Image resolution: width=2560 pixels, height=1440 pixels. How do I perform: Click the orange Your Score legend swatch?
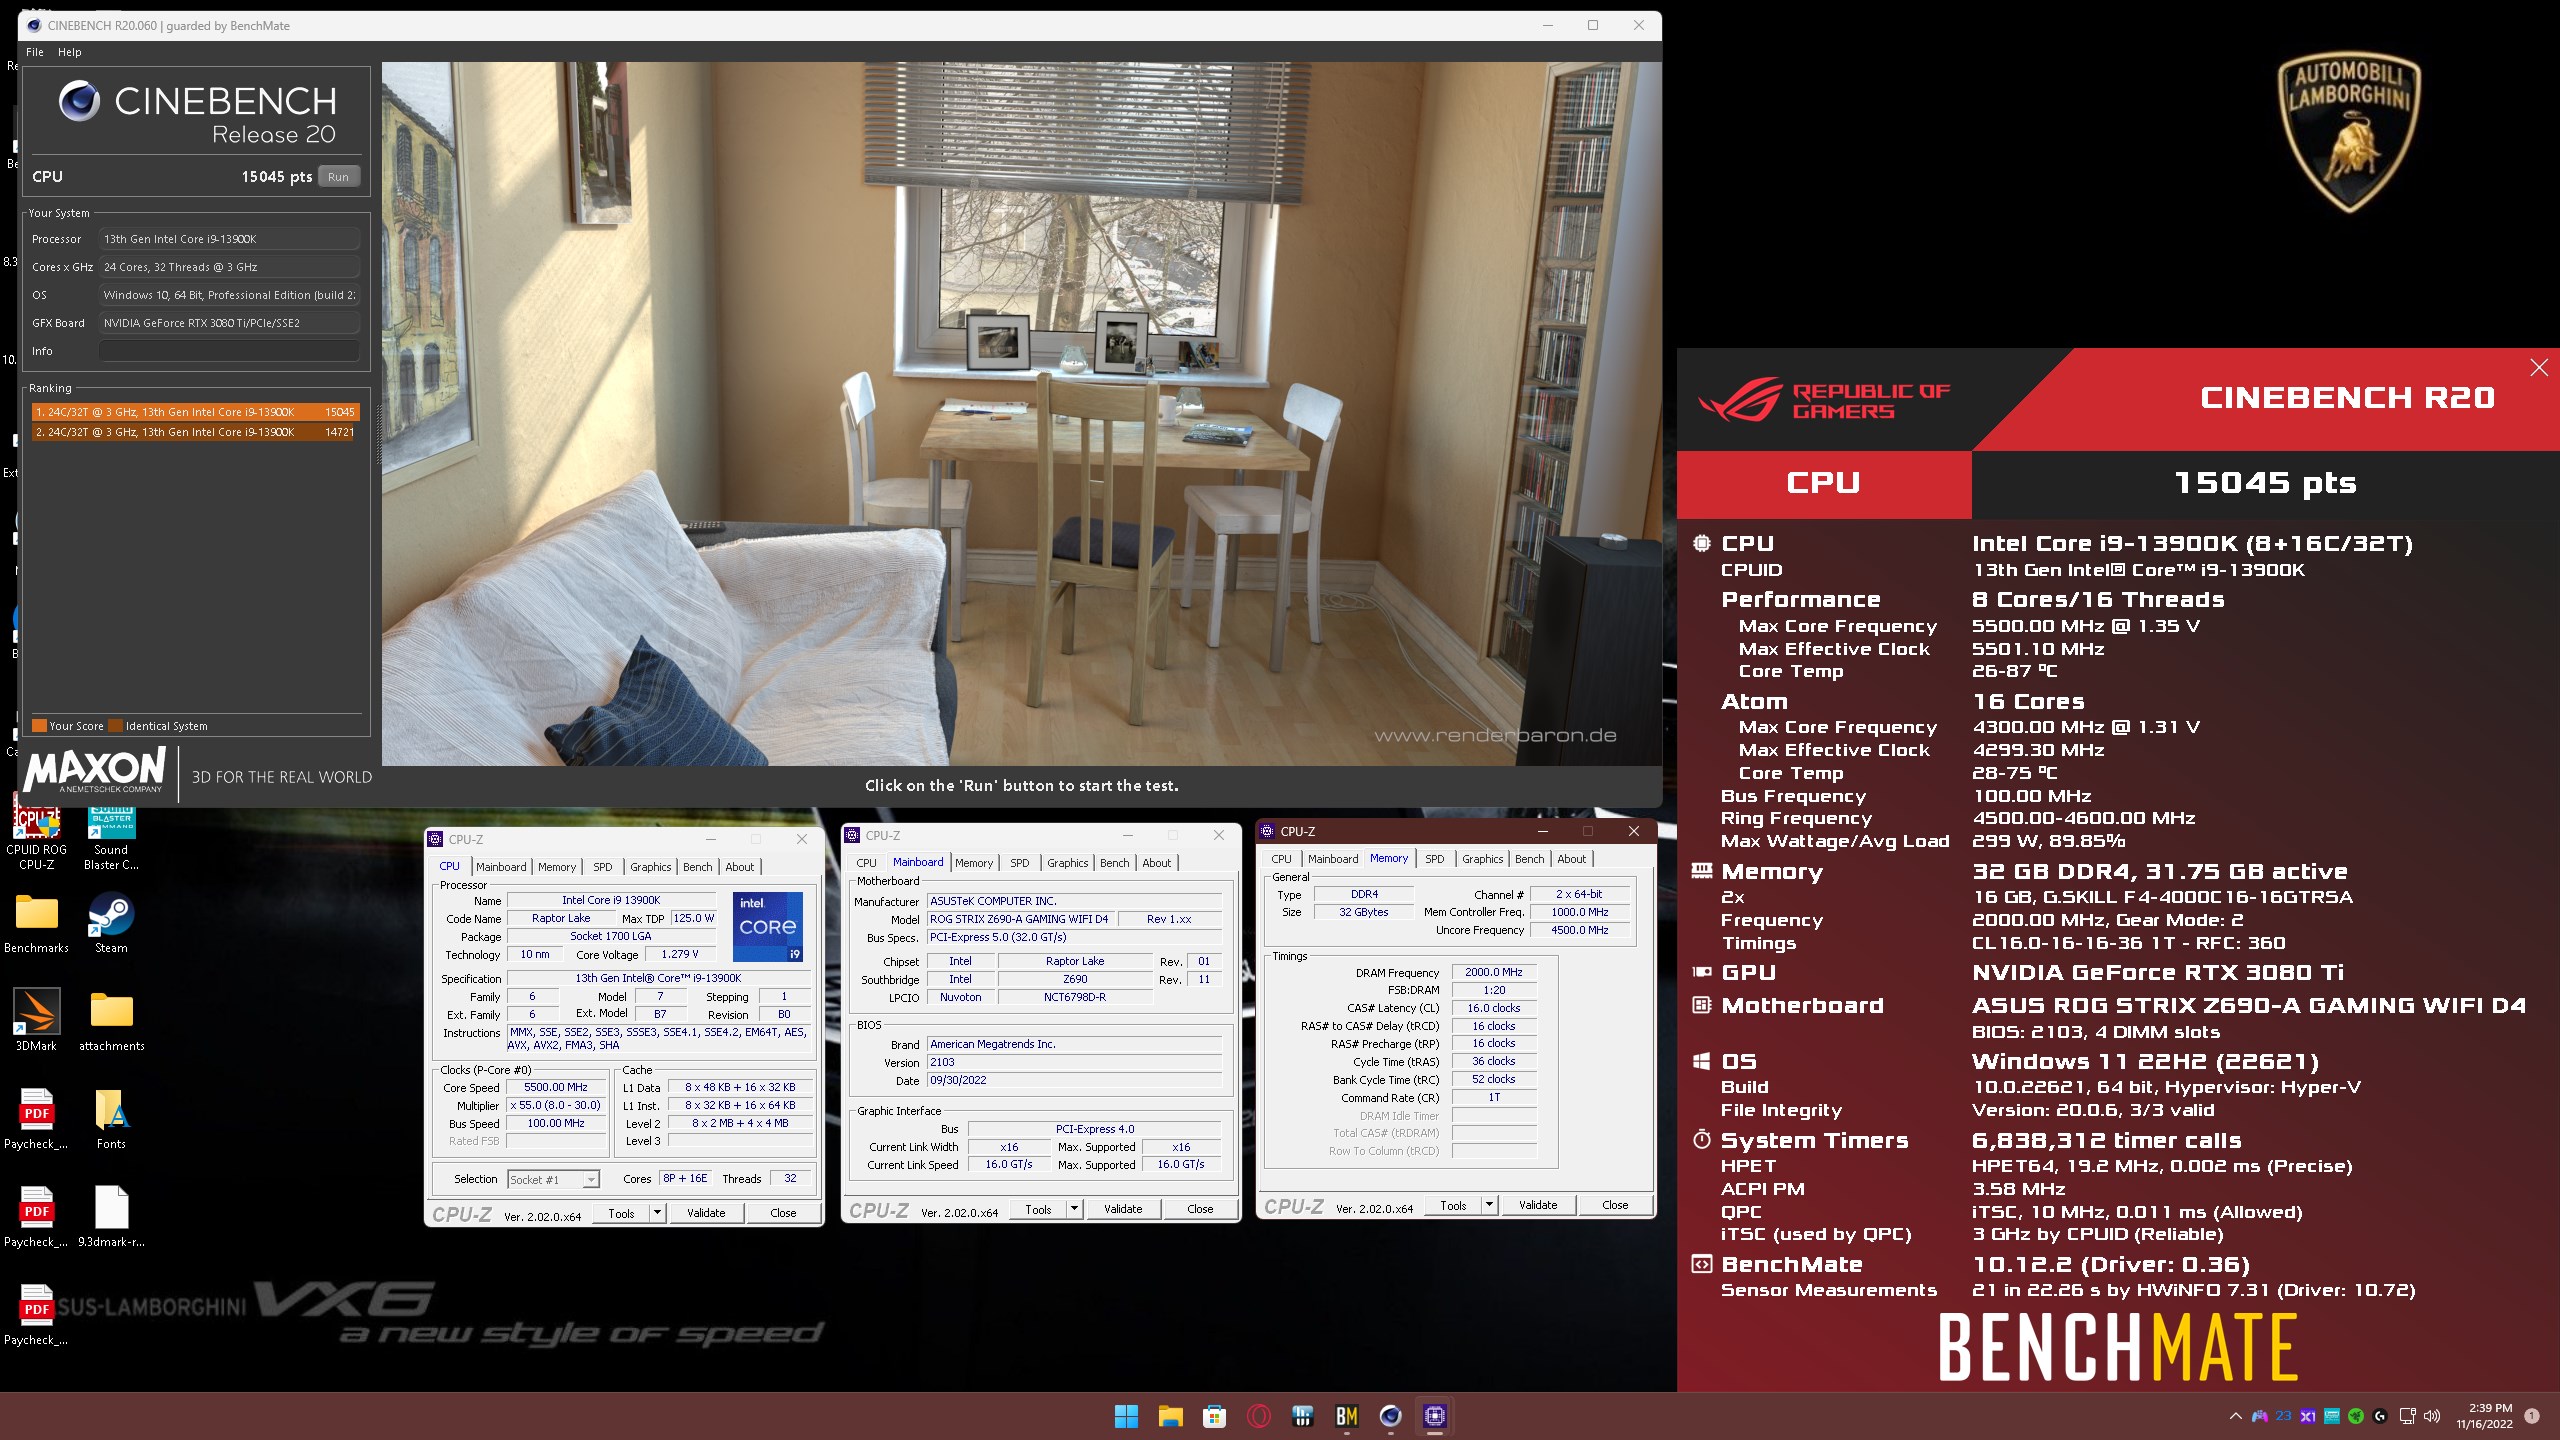point(39,726)
